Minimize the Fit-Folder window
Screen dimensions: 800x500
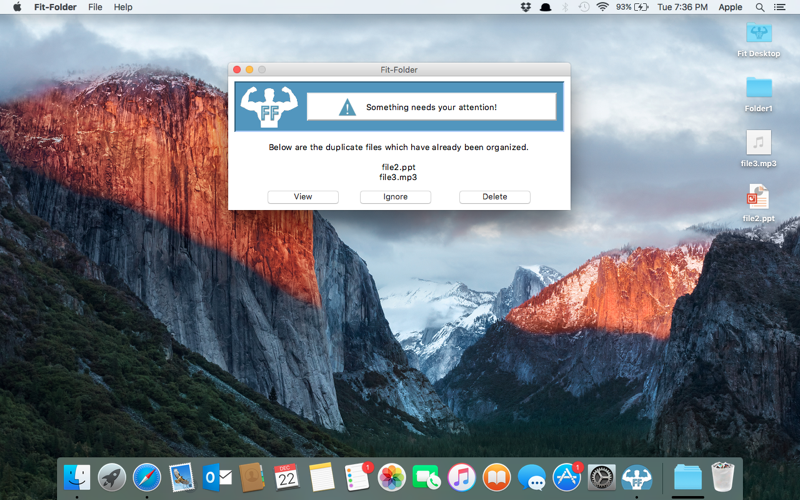[249, 69]
